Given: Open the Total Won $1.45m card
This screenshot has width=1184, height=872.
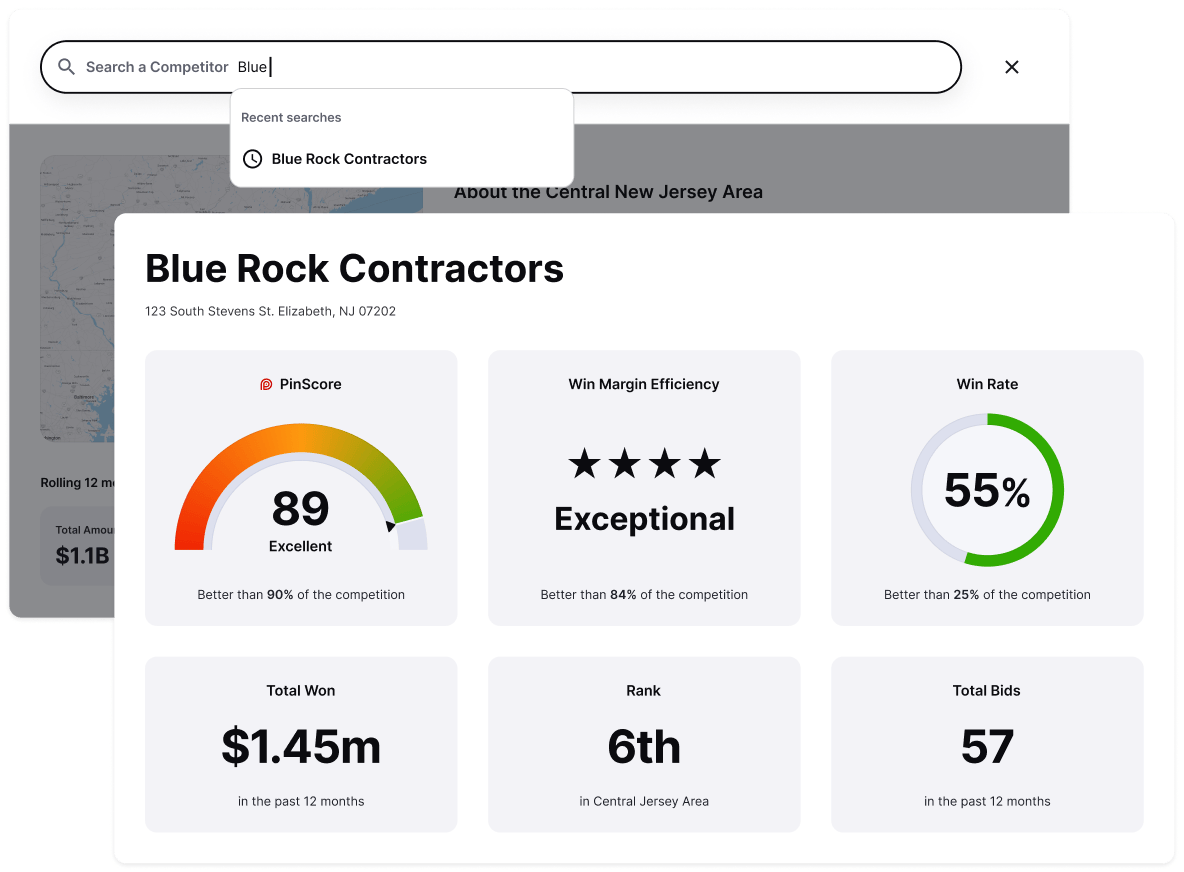Looking at the screenshot, I should tap(301, 745).
